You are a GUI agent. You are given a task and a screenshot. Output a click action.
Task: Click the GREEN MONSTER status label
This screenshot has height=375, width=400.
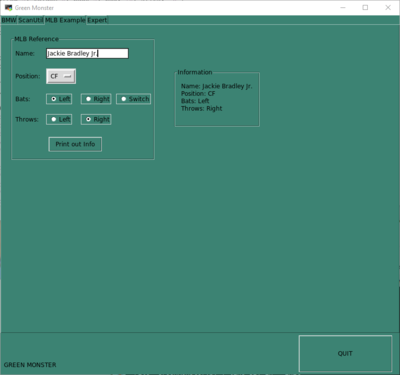[30, 365]
